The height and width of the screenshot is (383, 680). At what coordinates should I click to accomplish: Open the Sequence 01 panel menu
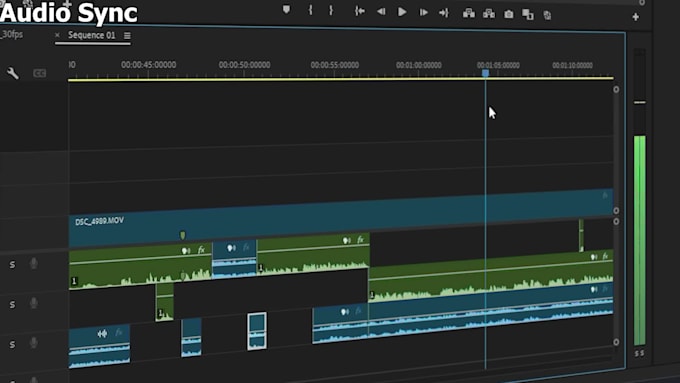[127, 36]
